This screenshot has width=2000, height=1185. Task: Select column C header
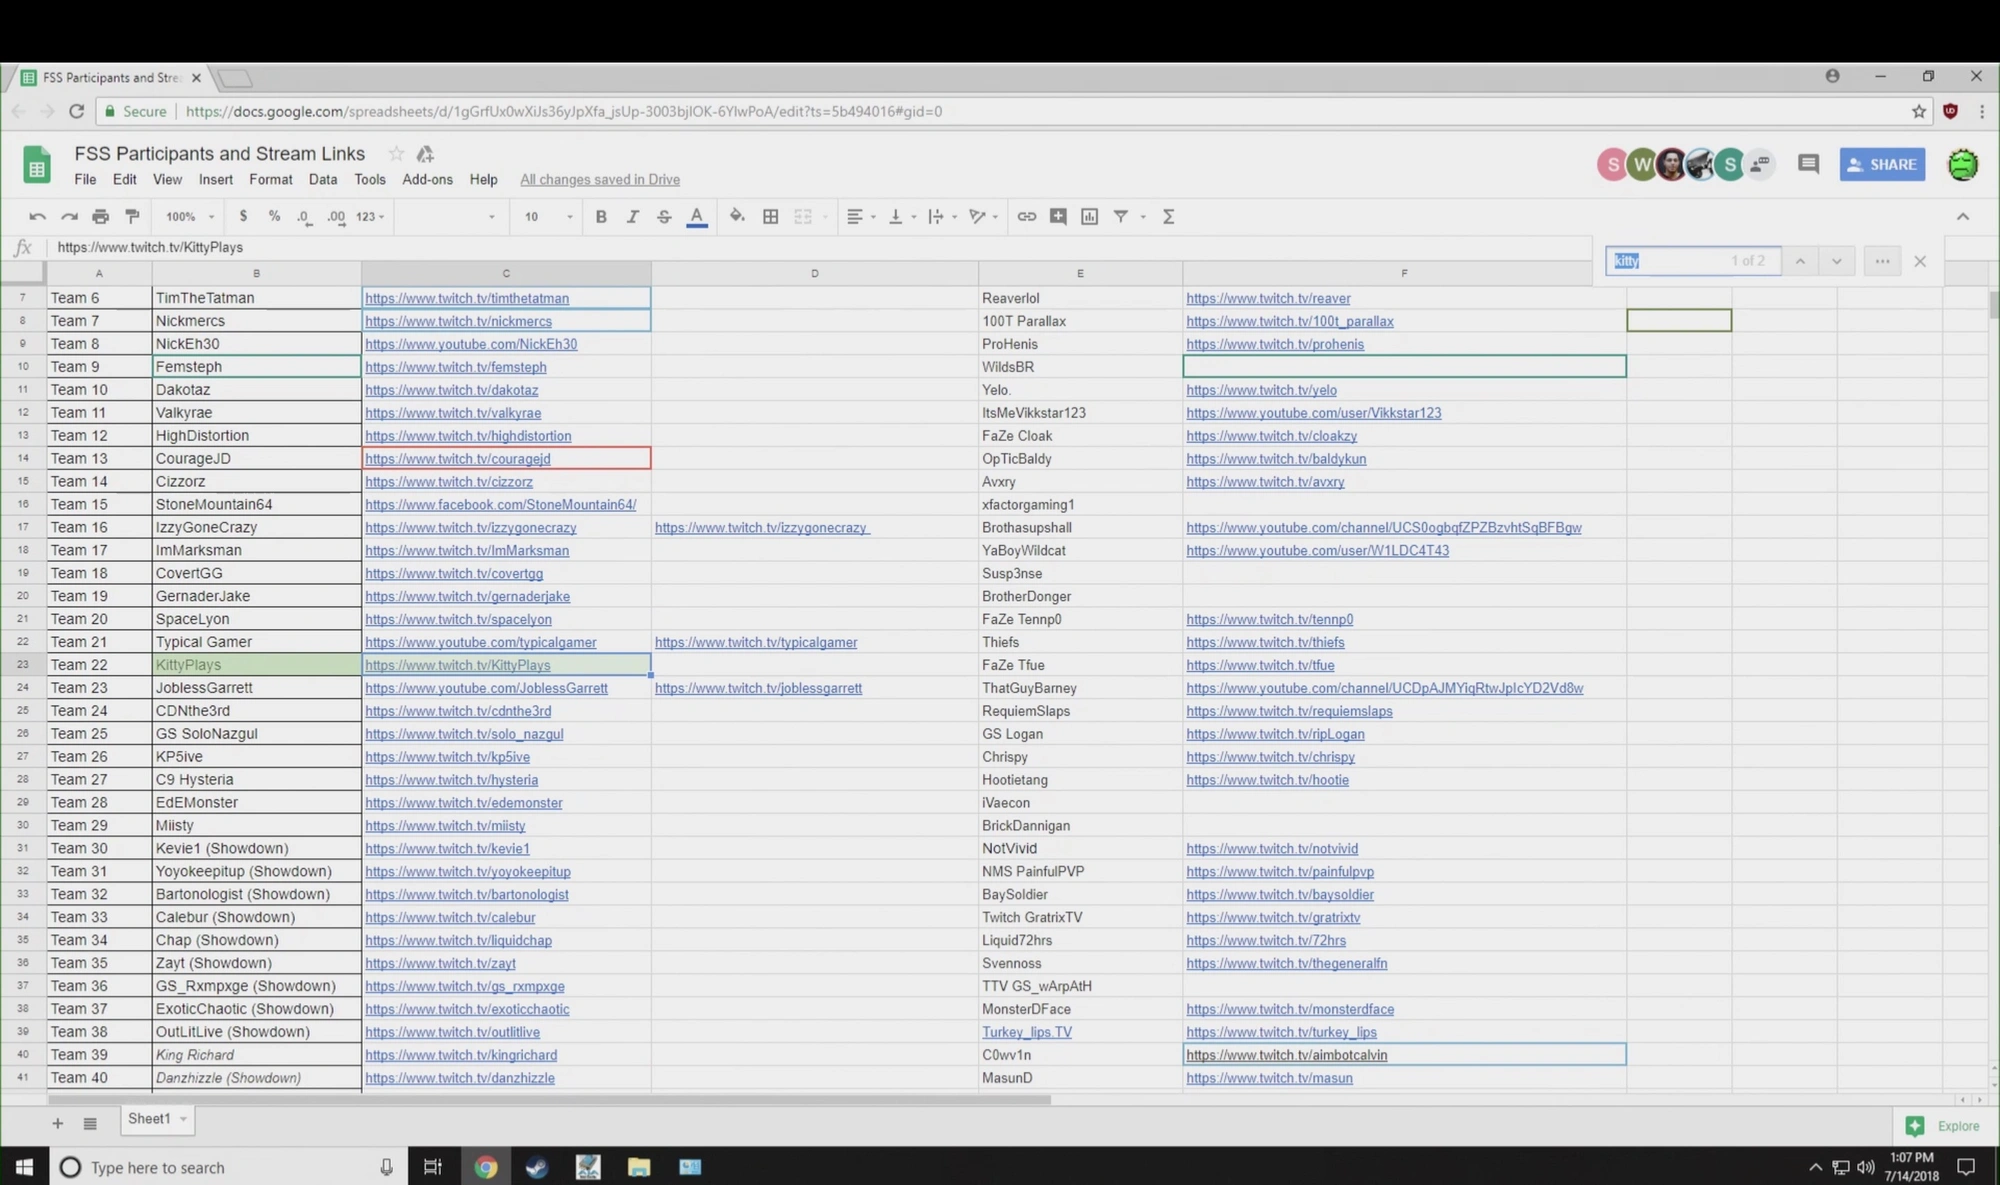tap(506, 273)
